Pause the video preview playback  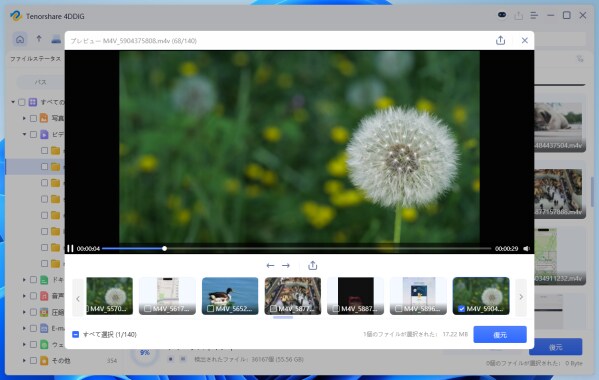pos(70,249)
